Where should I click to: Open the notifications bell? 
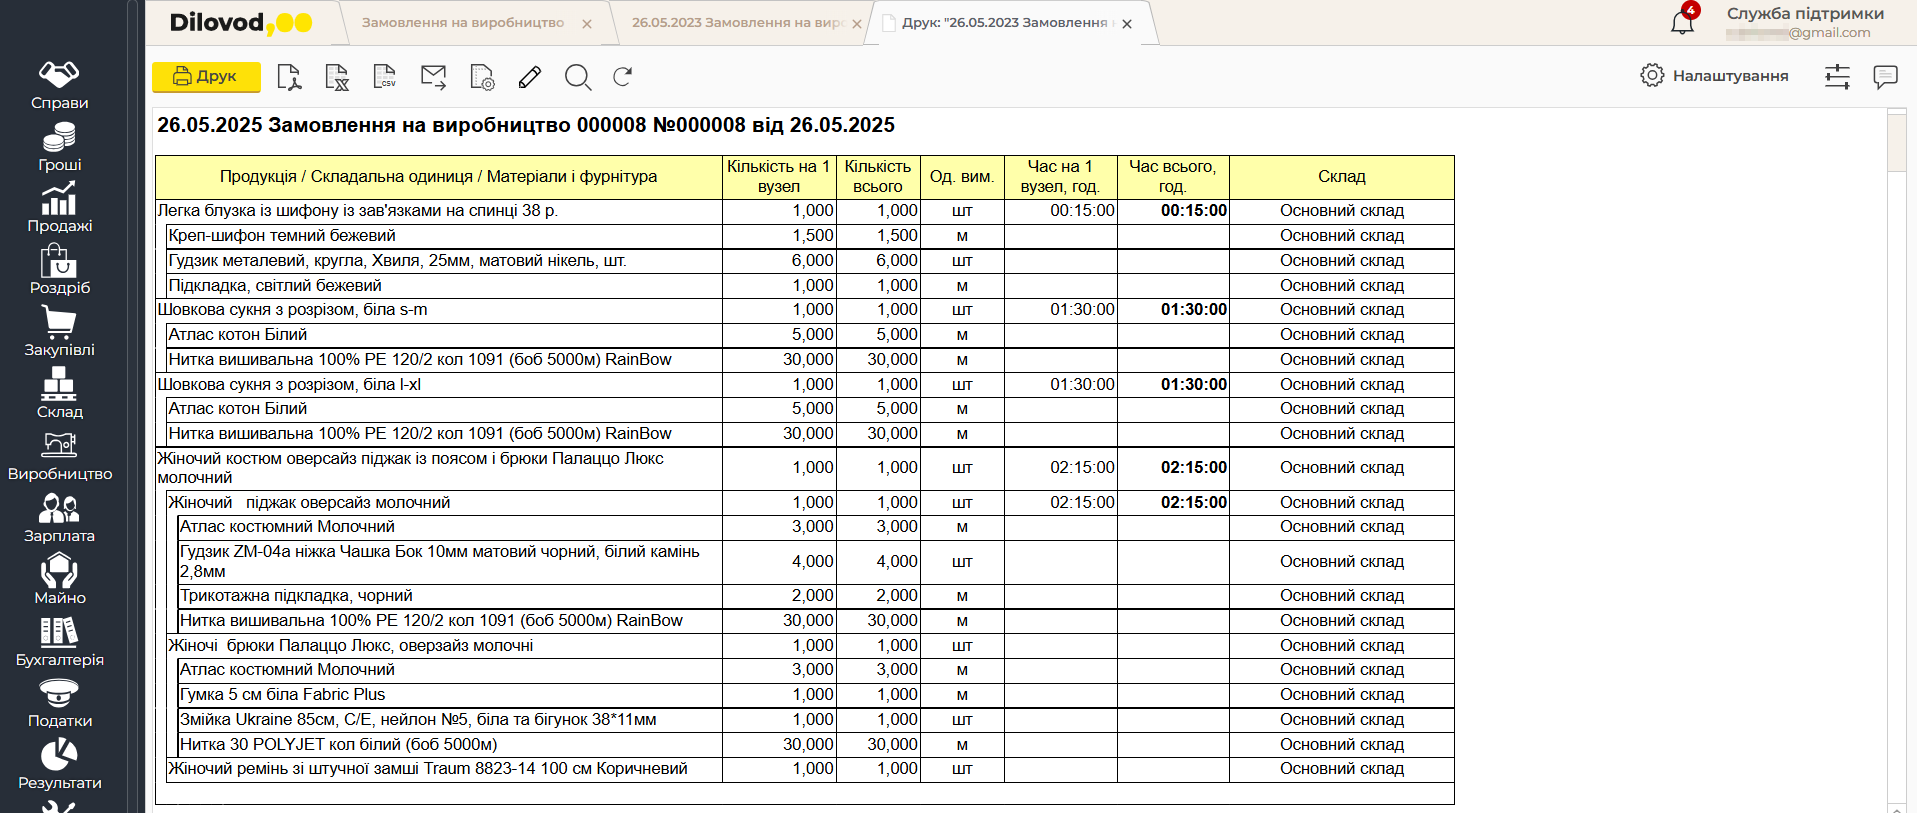(x=1683, y=22)
